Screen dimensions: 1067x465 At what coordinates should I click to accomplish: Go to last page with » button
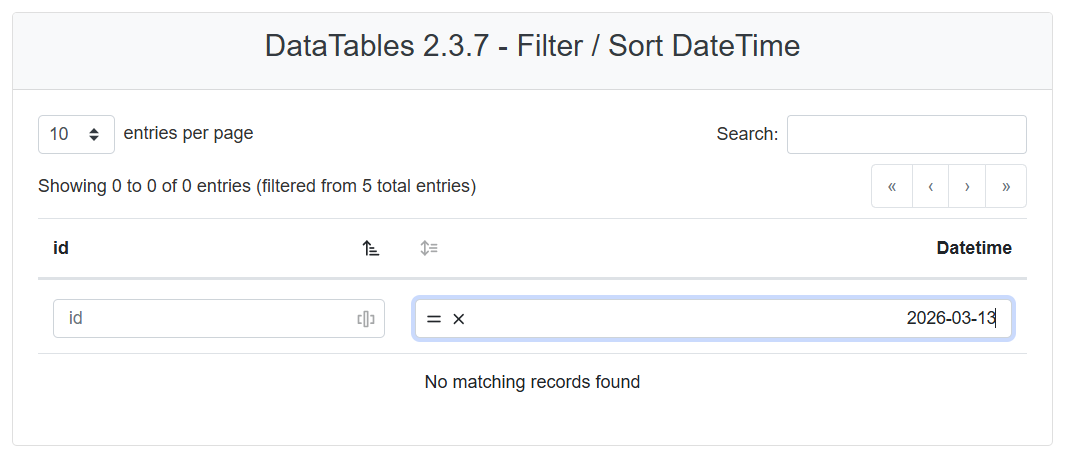pos(1005,186)
